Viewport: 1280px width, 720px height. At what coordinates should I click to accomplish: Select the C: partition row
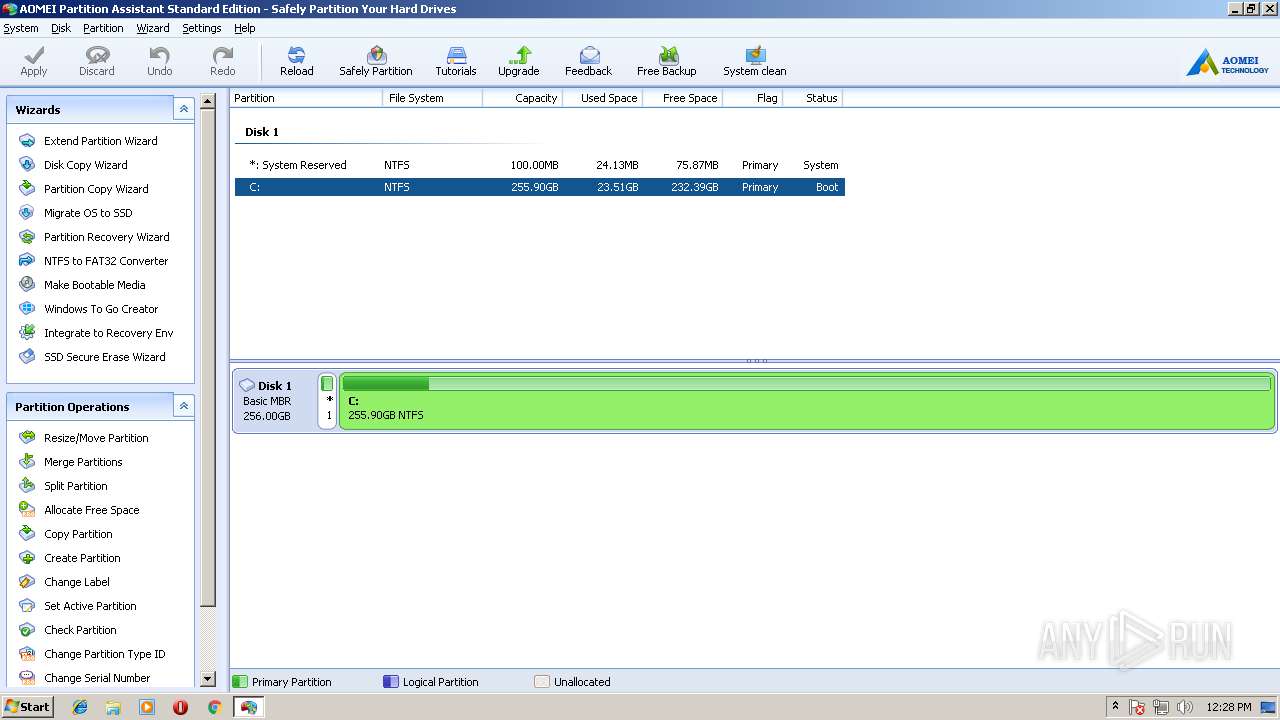tap(540, 187)
